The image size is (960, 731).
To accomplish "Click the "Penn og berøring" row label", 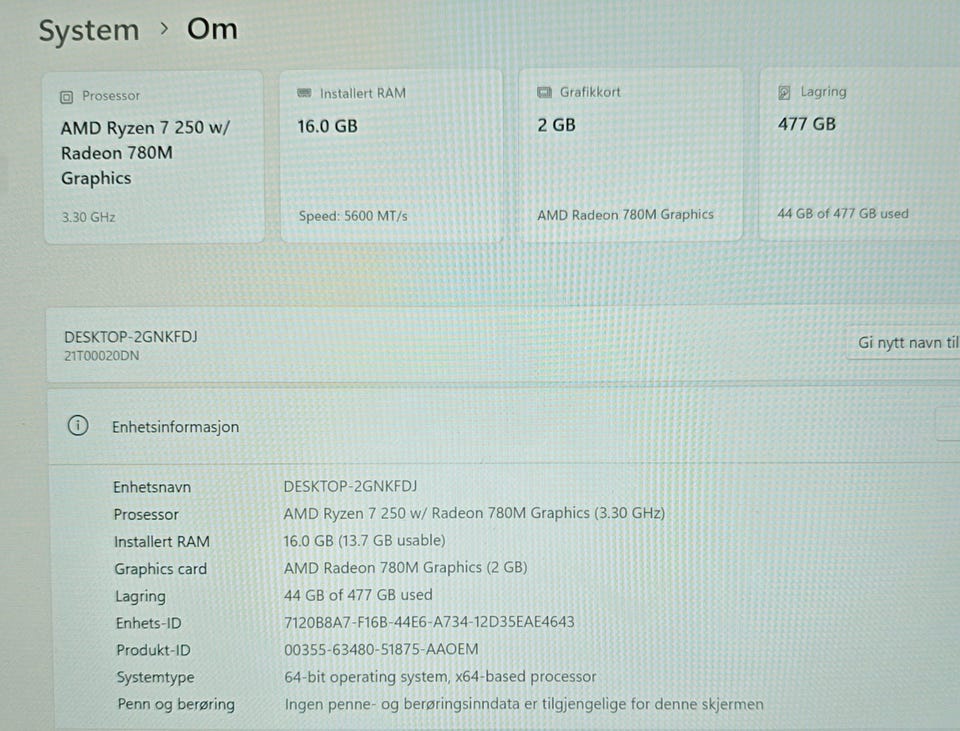I will pyautogui.click(x=176, y=704).
